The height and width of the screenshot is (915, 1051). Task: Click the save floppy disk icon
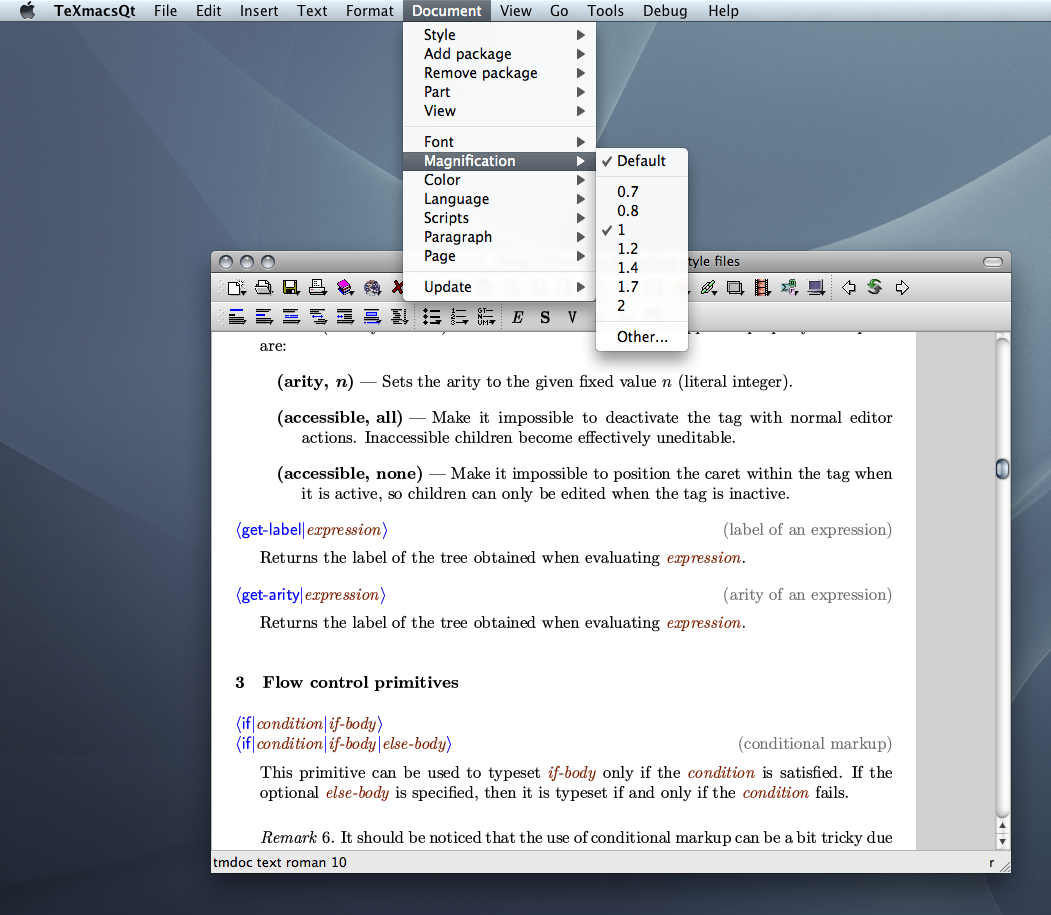(291, 288)
